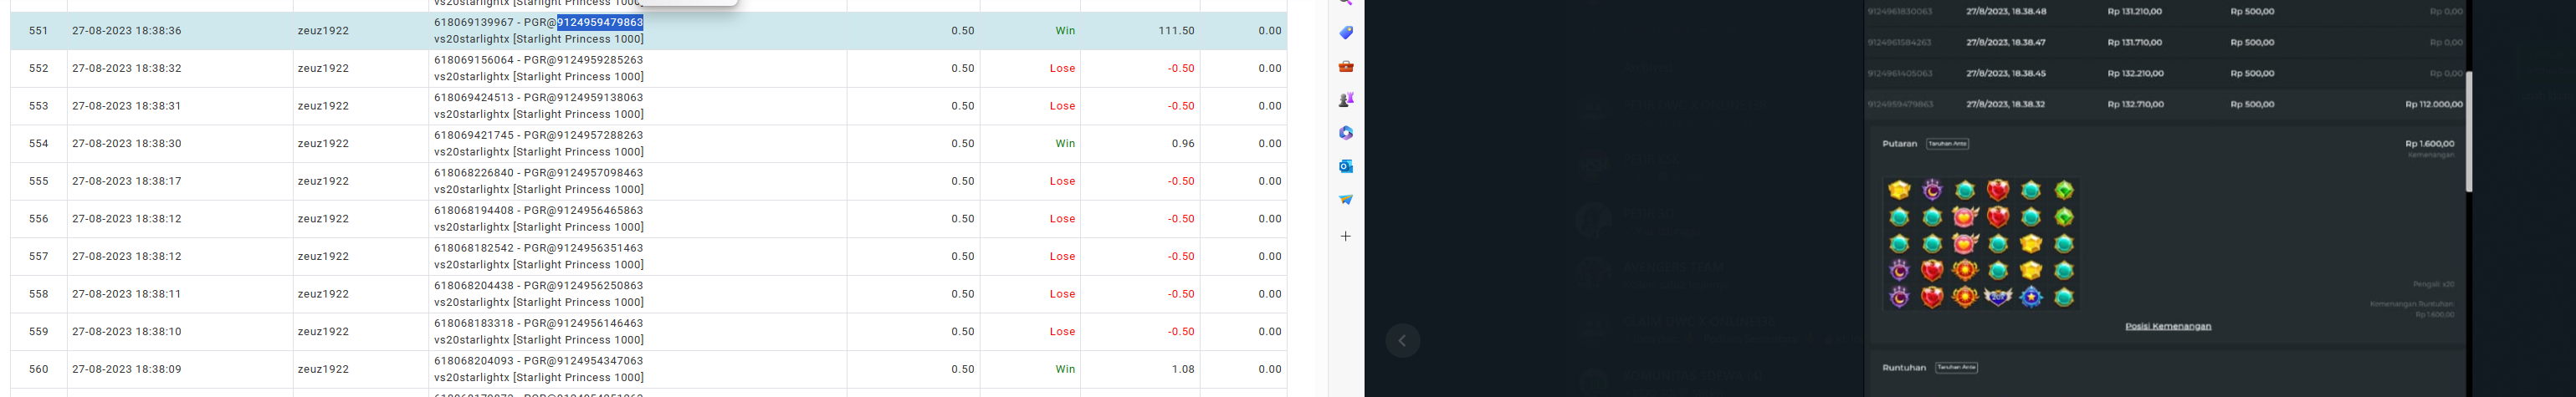Click the Runtuhan section heading

(1904, 367)
